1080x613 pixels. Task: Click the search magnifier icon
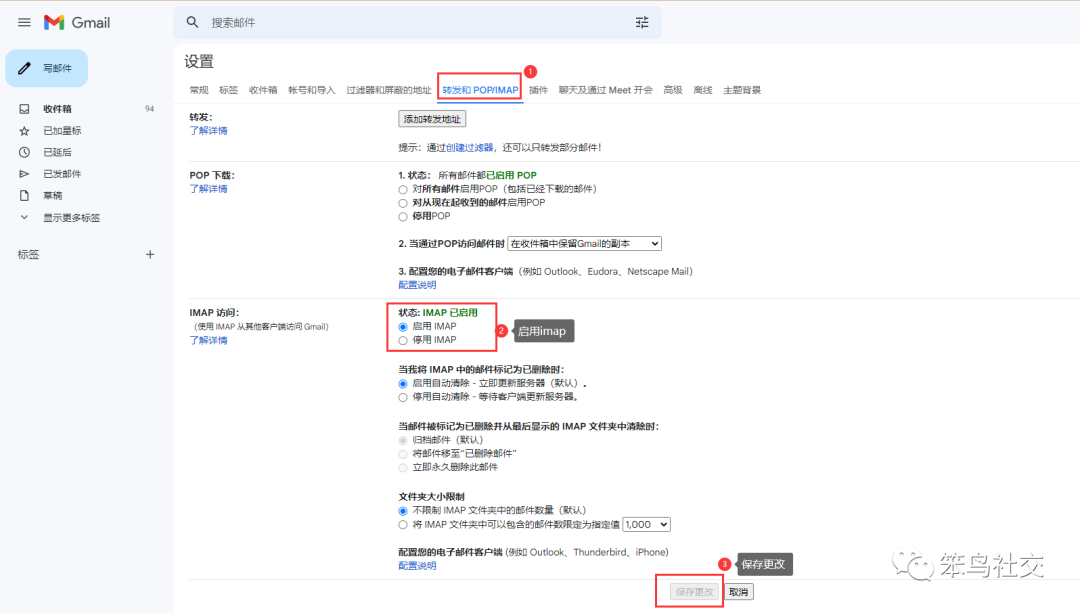(192, 22)
